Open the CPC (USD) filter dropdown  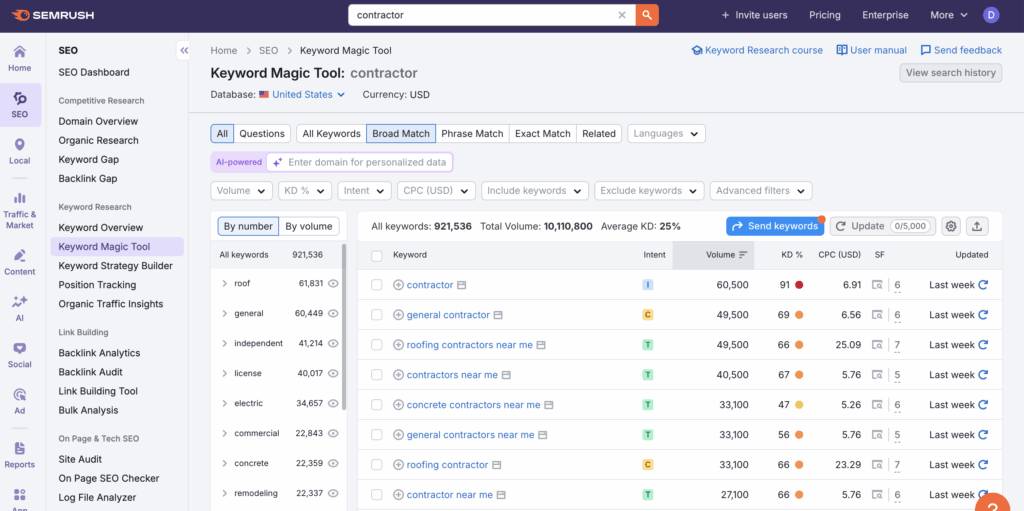coord(436,191)
